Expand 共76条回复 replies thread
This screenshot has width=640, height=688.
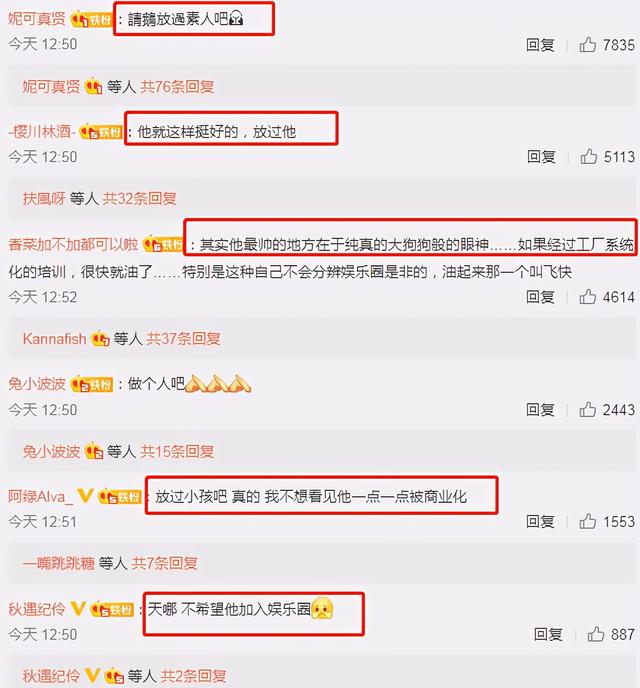tap(177, 86)
